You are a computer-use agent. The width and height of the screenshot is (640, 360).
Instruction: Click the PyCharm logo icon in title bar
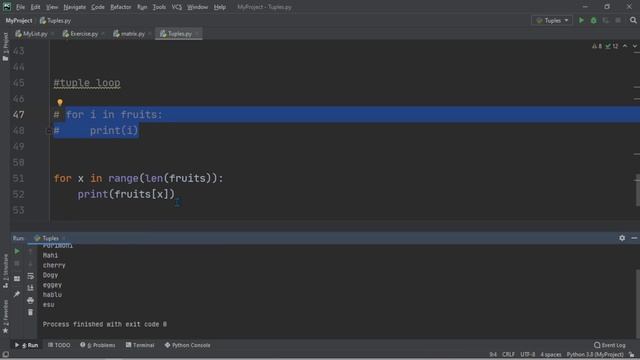[7, 7]
